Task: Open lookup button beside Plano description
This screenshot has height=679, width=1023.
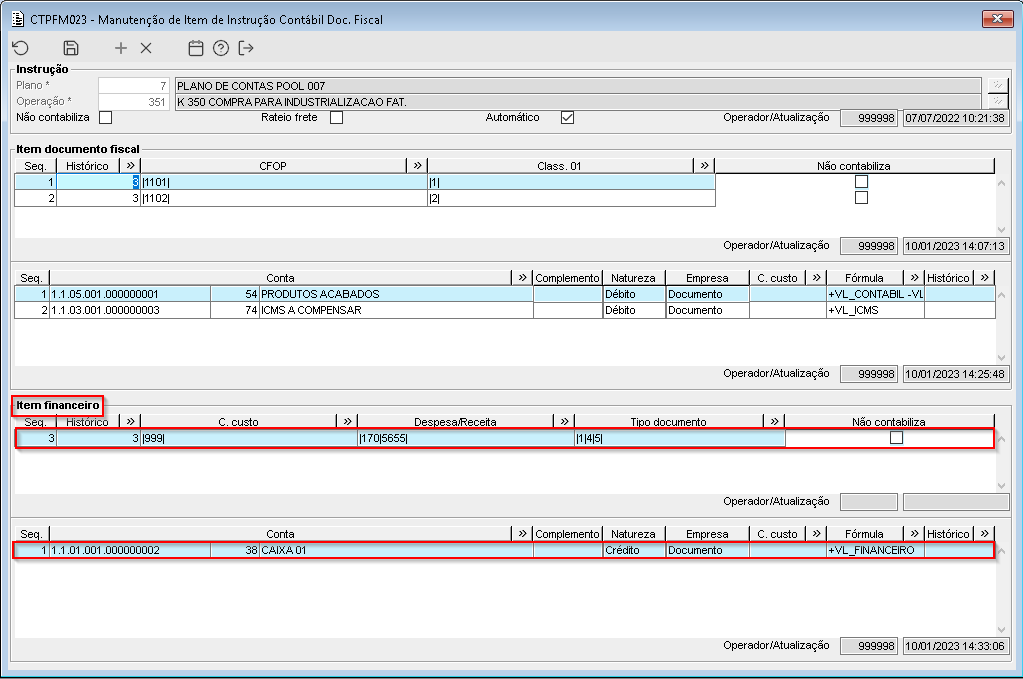Action: coord(998,85)
